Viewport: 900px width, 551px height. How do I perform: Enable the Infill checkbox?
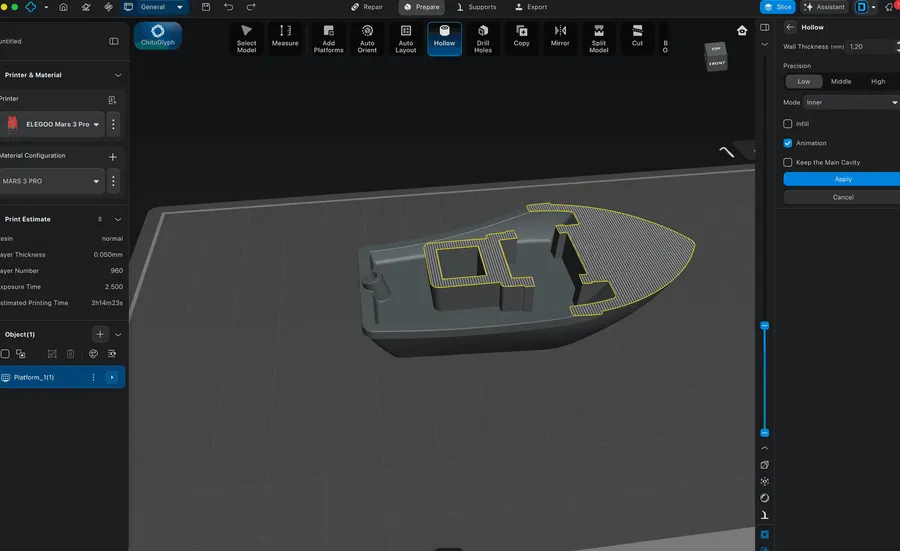[788, 123]
